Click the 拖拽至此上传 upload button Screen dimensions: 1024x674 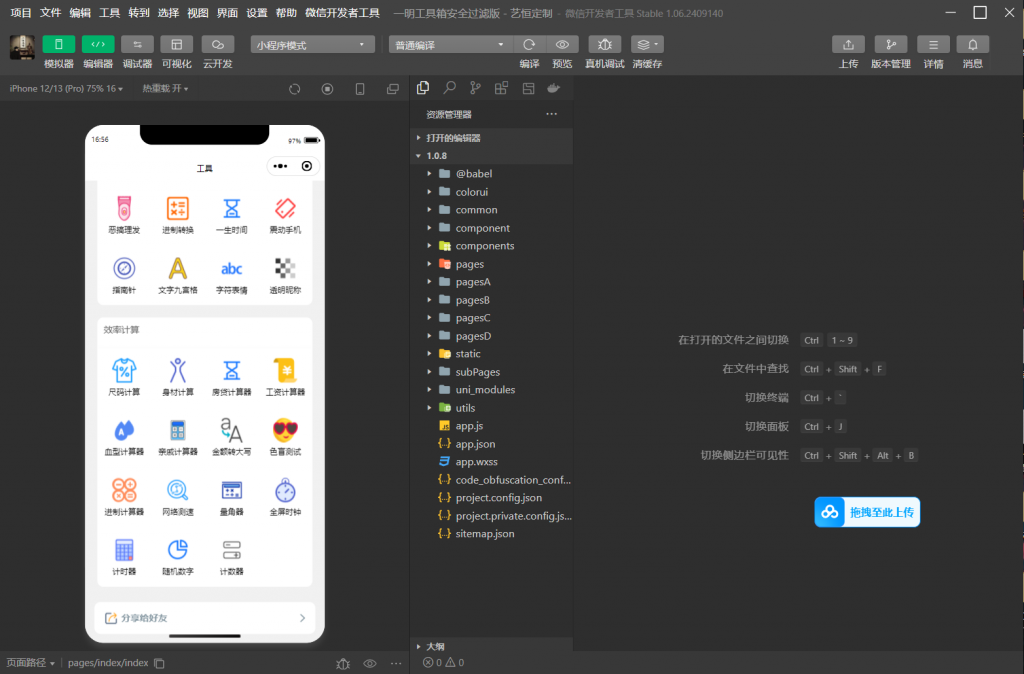[867, 512]
